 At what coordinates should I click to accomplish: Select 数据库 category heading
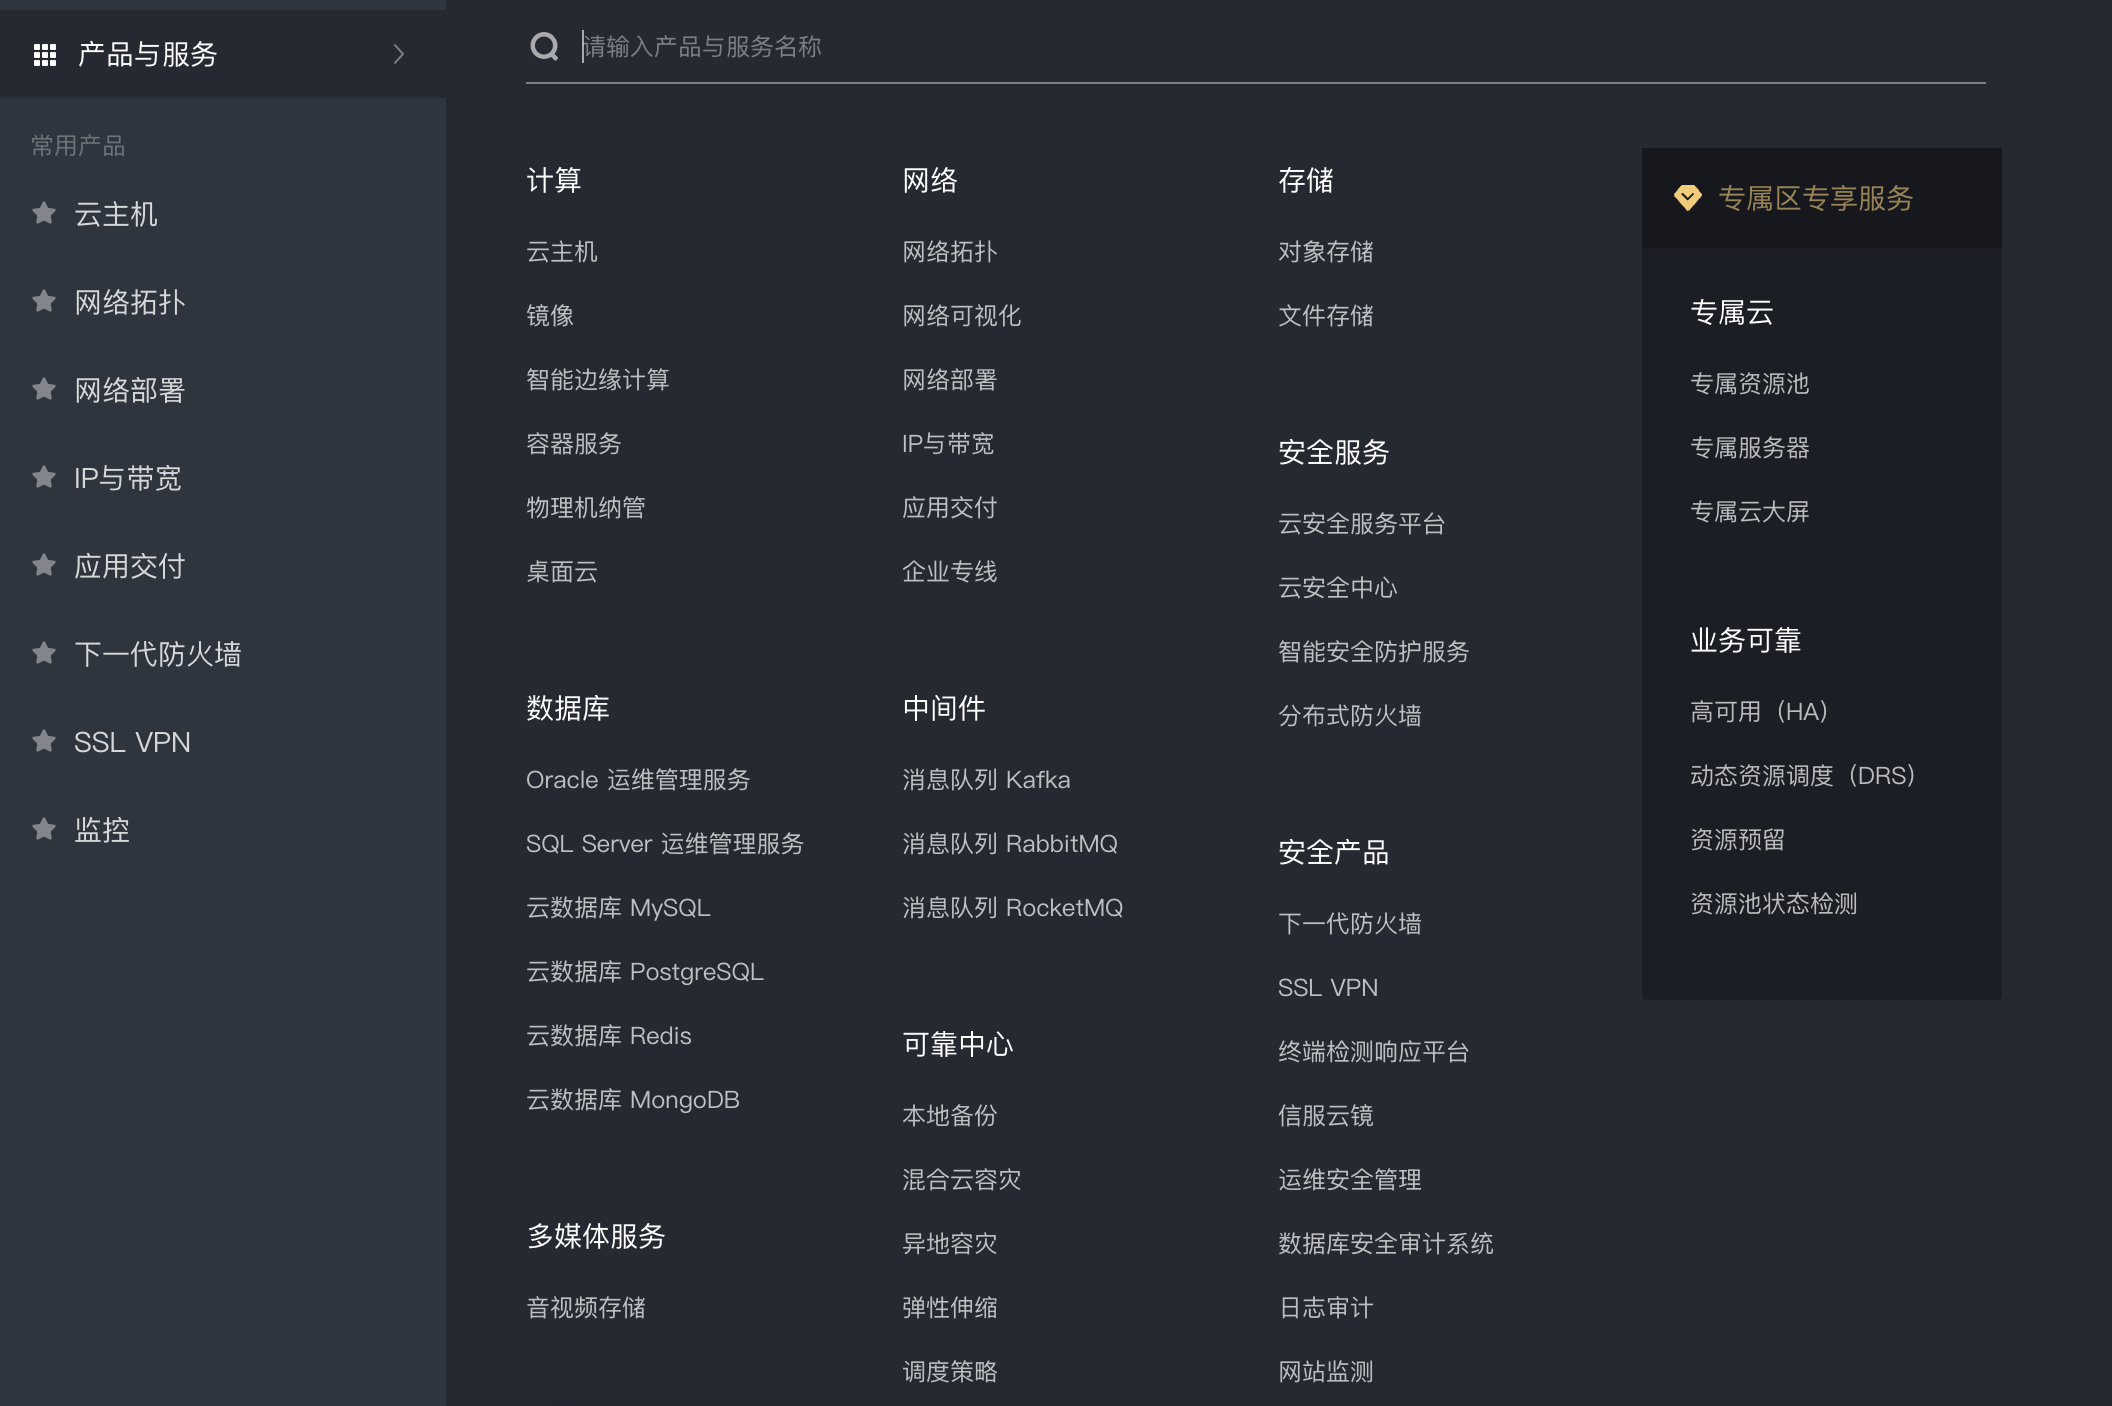567,708
